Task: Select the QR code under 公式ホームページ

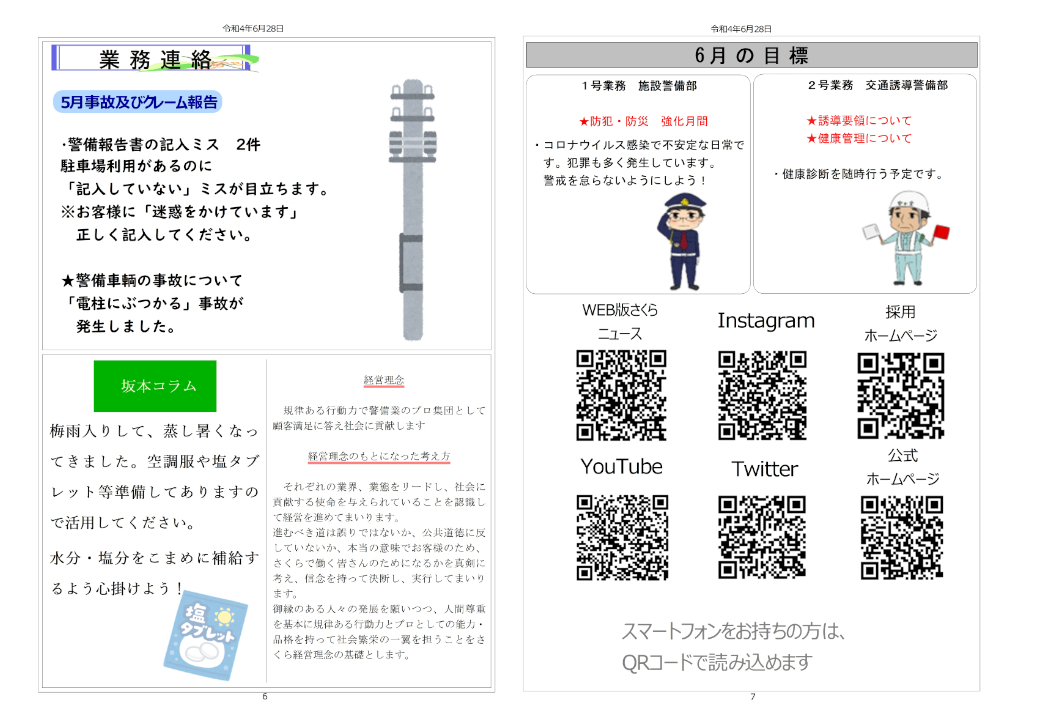Action: pyautogui.click(x=901, y=537)
